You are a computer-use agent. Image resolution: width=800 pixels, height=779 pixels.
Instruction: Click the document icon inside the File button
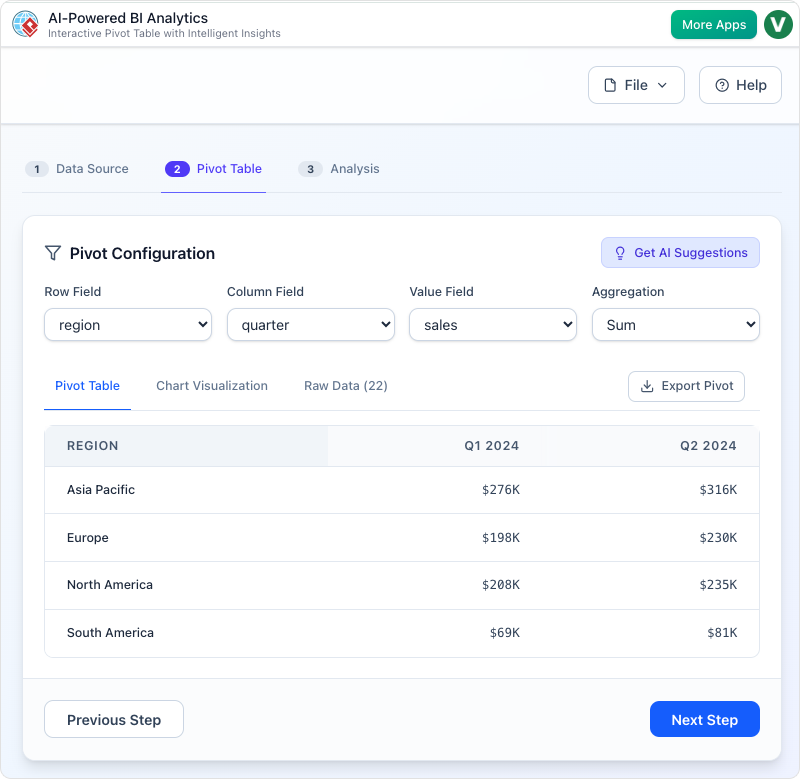(613, 85)
